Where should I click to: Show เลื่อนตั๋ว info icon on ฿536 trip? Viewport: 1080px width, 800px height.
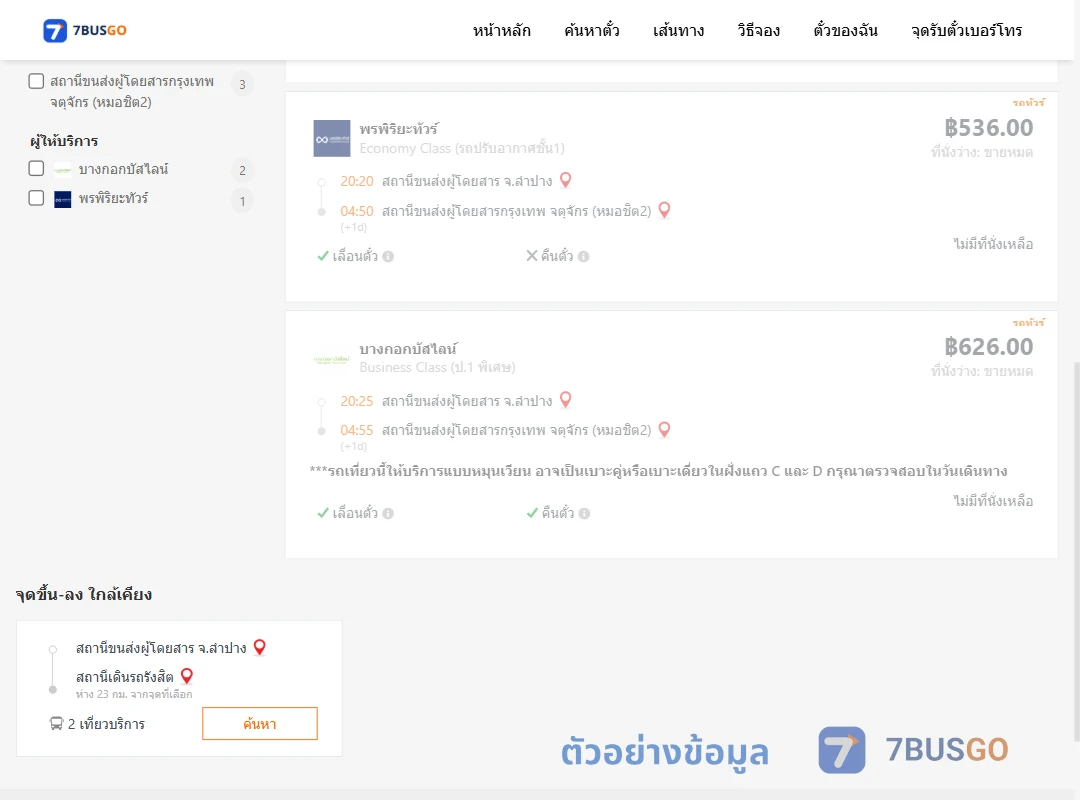[388, 256]
